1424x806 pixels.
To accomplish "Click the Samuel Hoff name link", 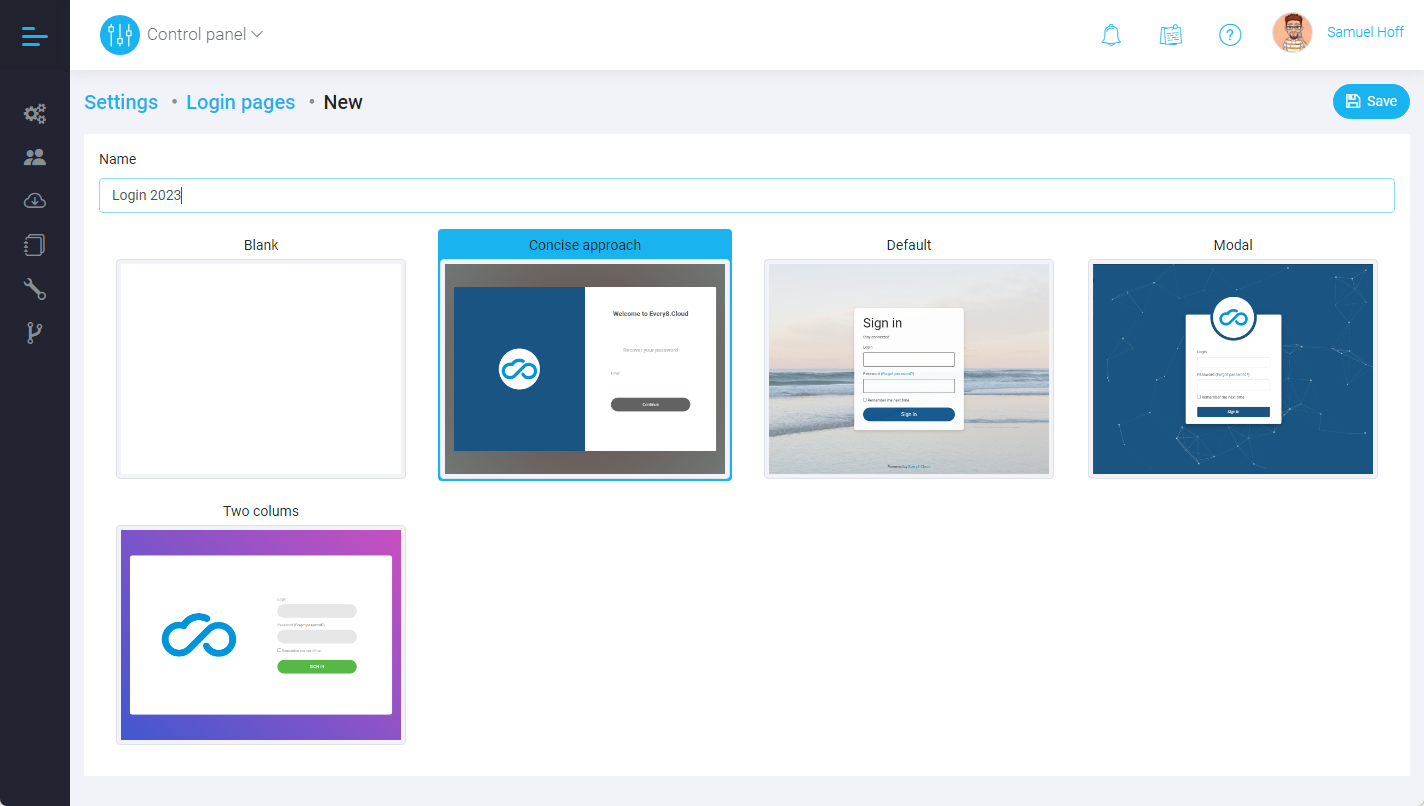I will 1365,32.
